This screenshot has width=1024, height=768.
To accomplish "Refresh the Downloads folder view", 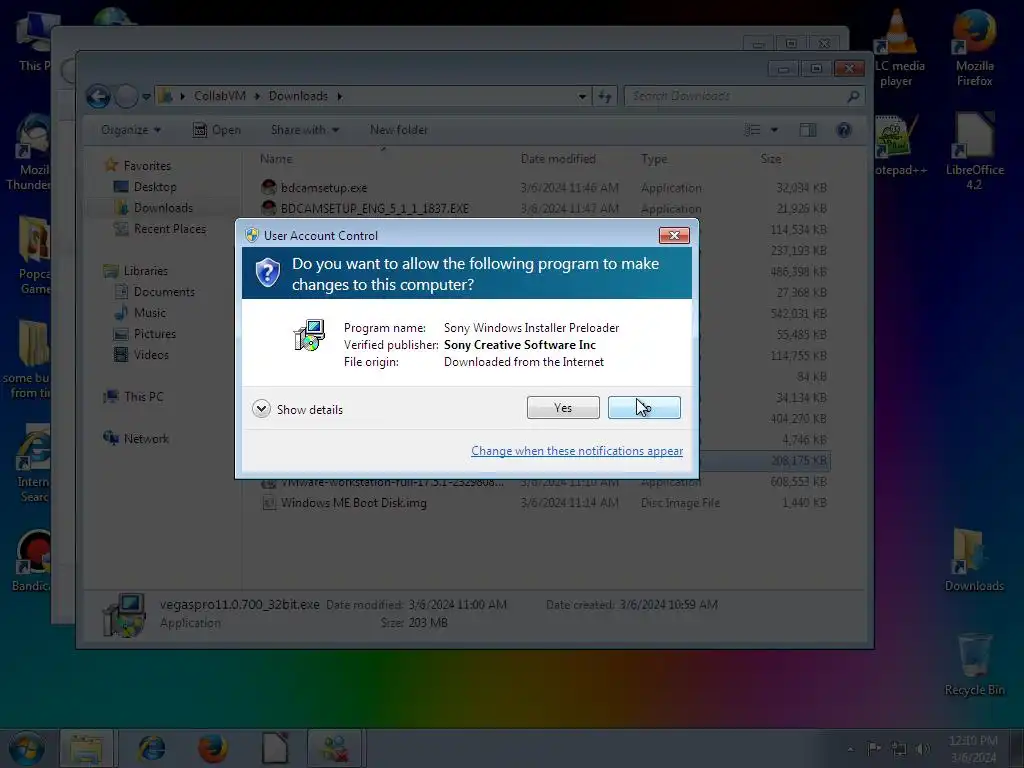I will pyautogui.click(x=605, y=97).
